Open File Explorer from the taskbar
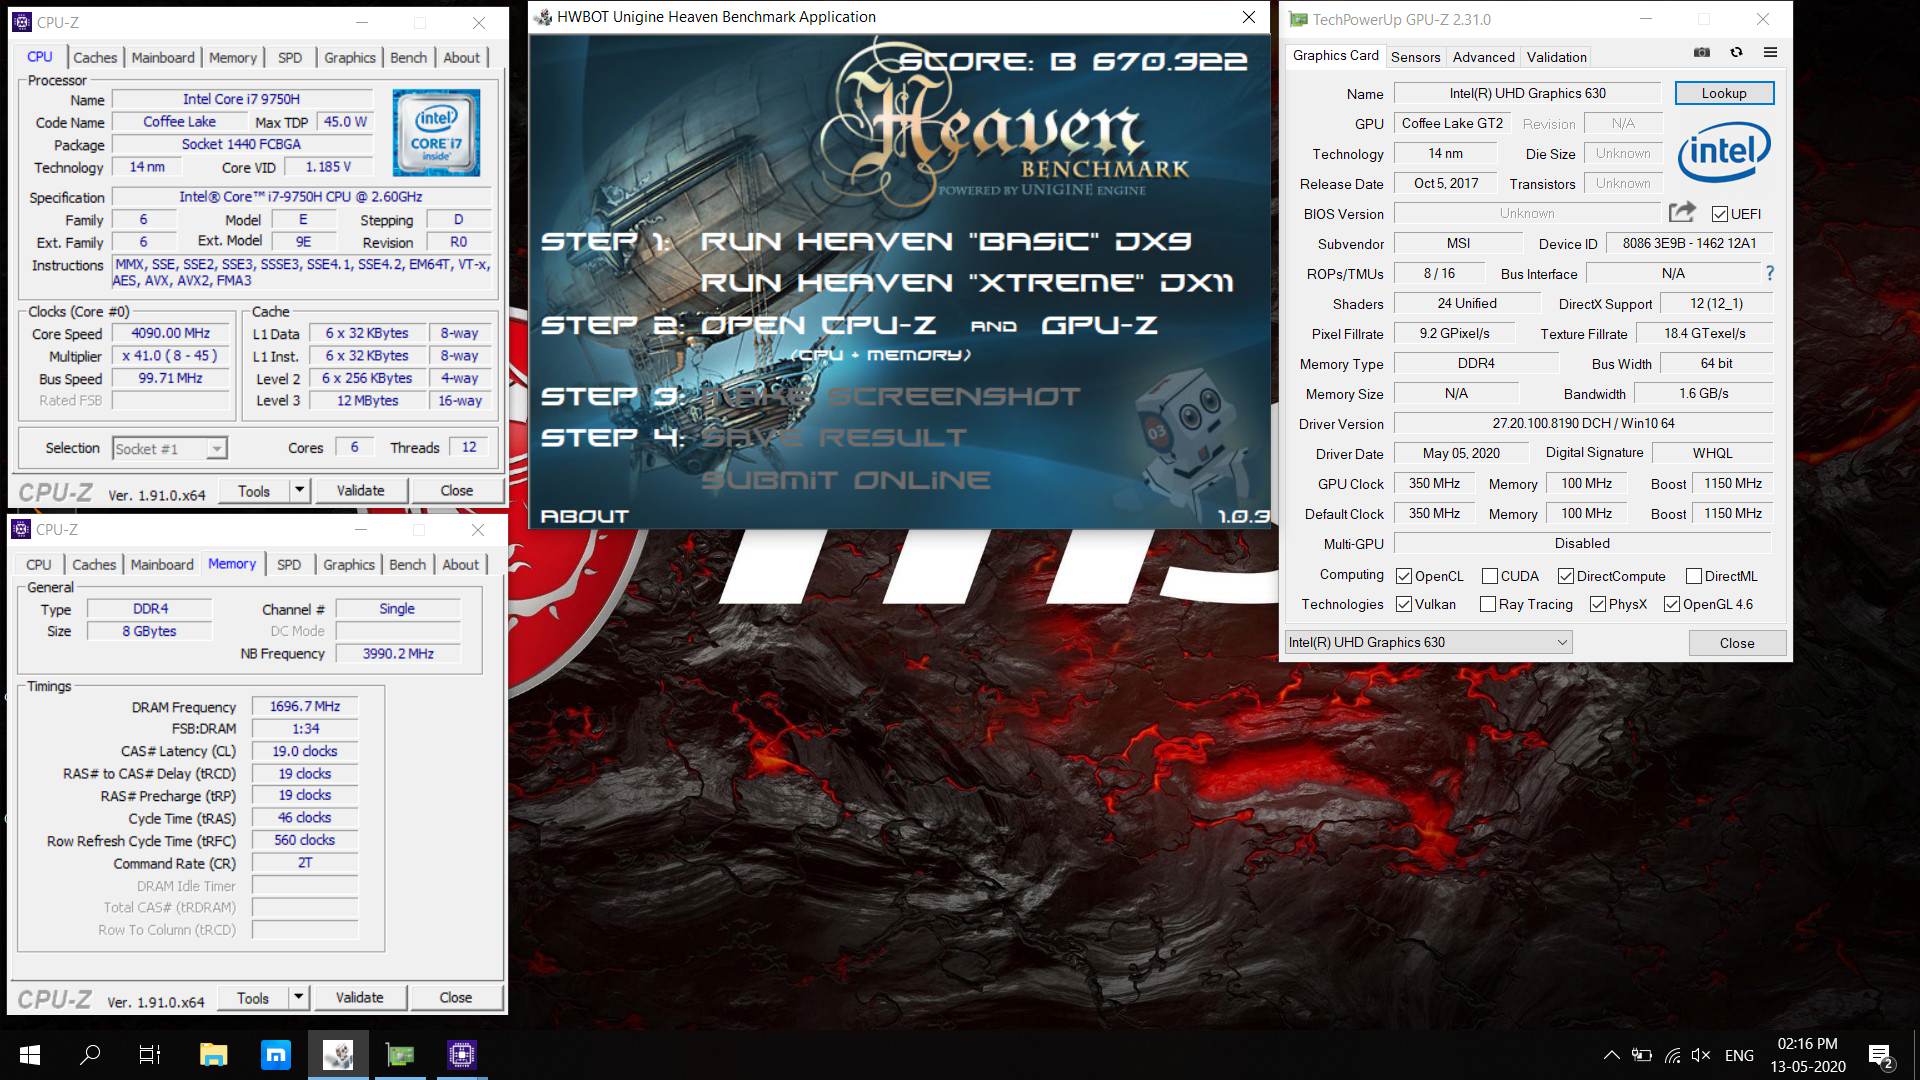 (213, 1054)
